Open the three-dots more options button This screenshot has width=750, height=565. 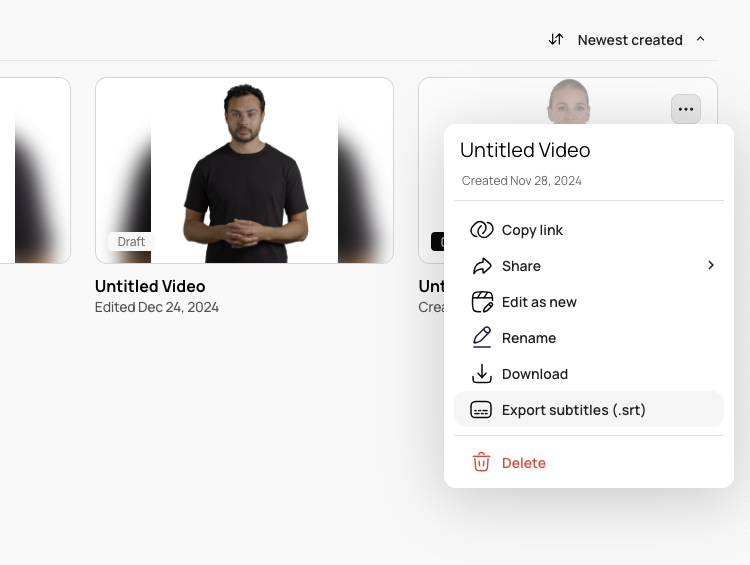(685, 109)
